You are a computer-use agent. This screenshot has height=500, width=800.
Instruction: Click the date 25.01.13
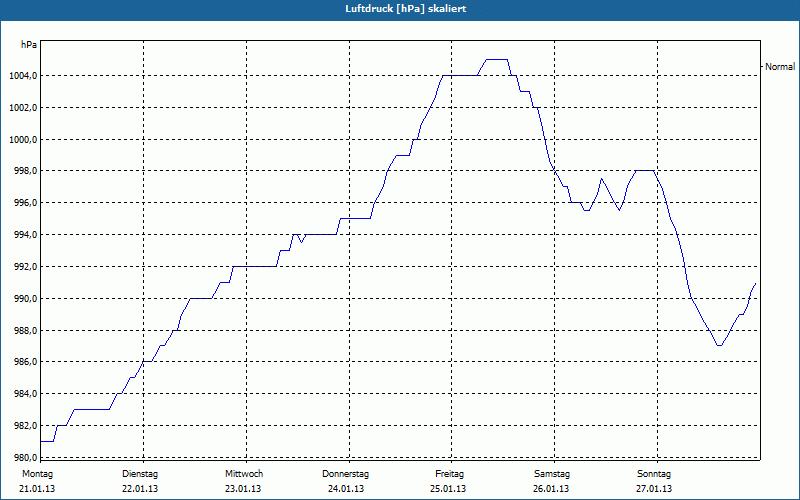[448, 489]
